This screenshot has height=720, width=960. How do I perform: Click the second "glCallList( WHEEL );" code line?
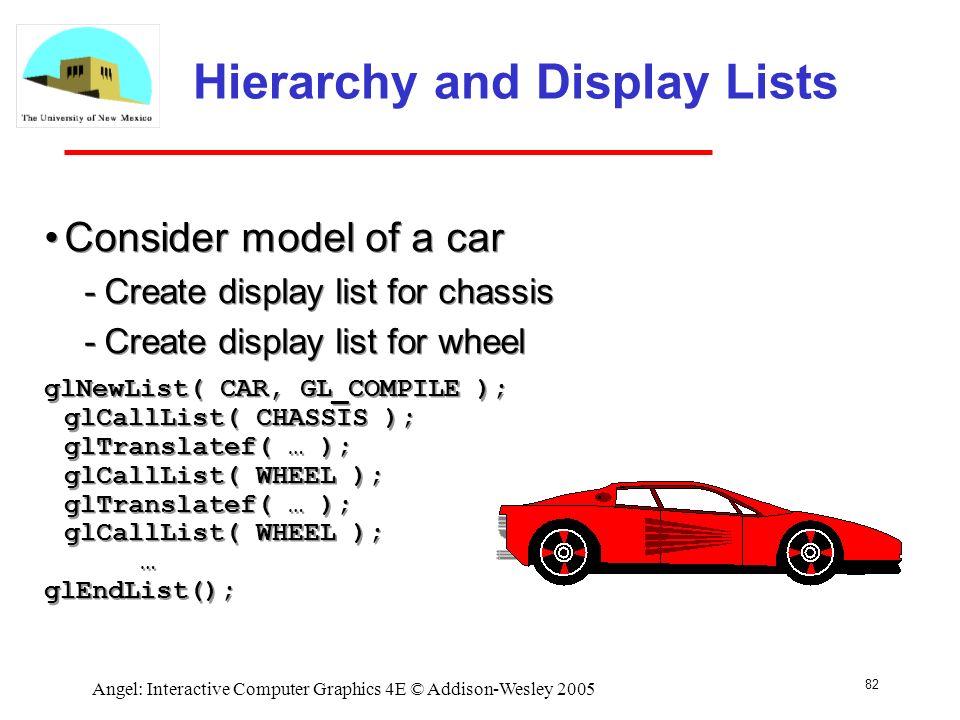[223, 533]
